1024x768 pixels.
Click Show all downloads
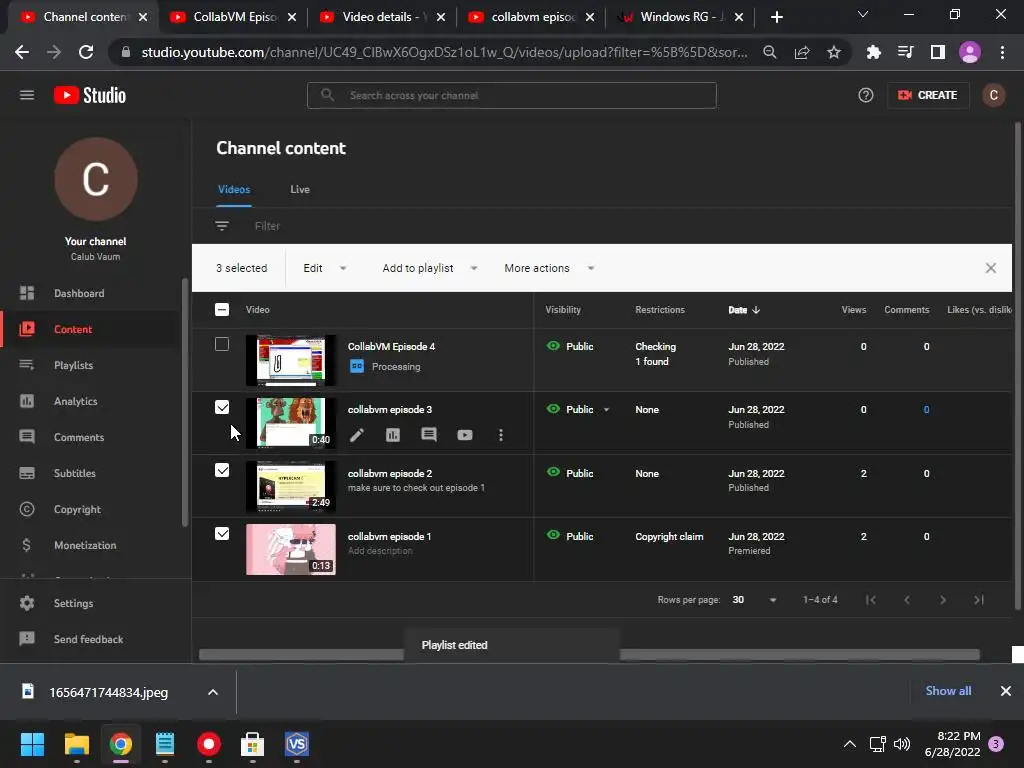948,690
